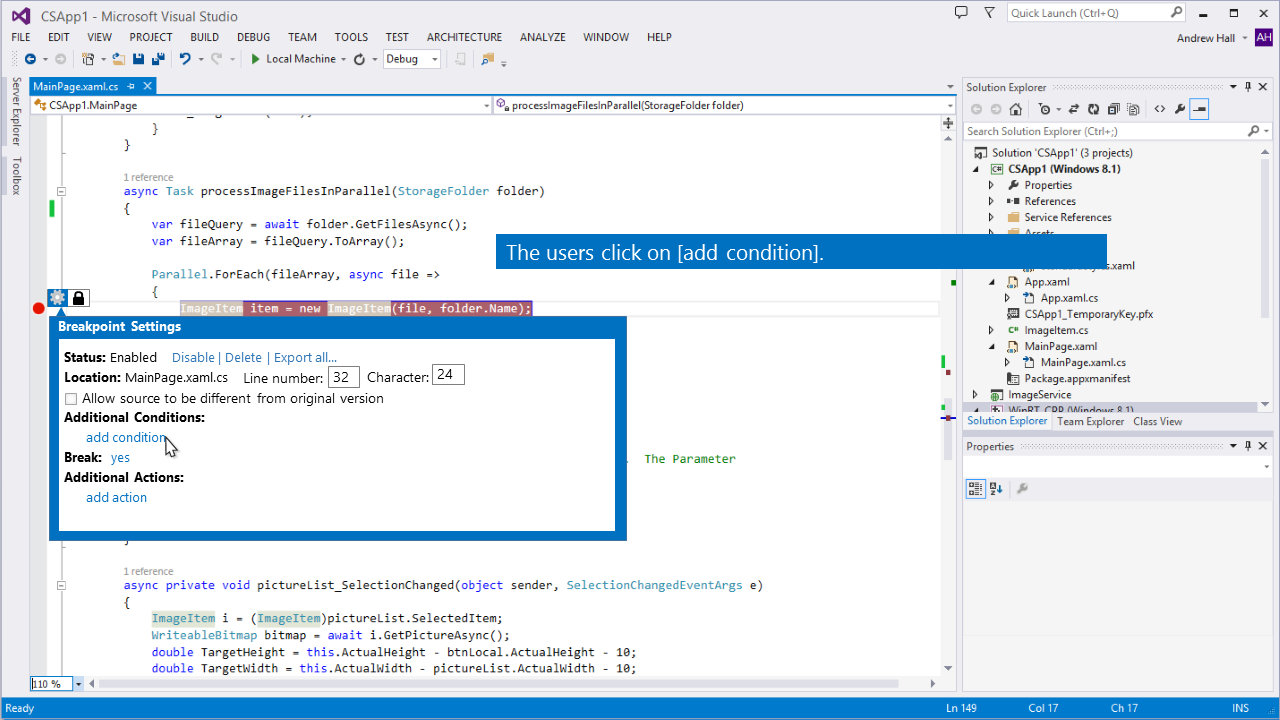Image resolution: width=1280 pixels, height=720 pixels.
Task: Click the Undo arrow in the toolbar
Action: [x=185, y=59]
